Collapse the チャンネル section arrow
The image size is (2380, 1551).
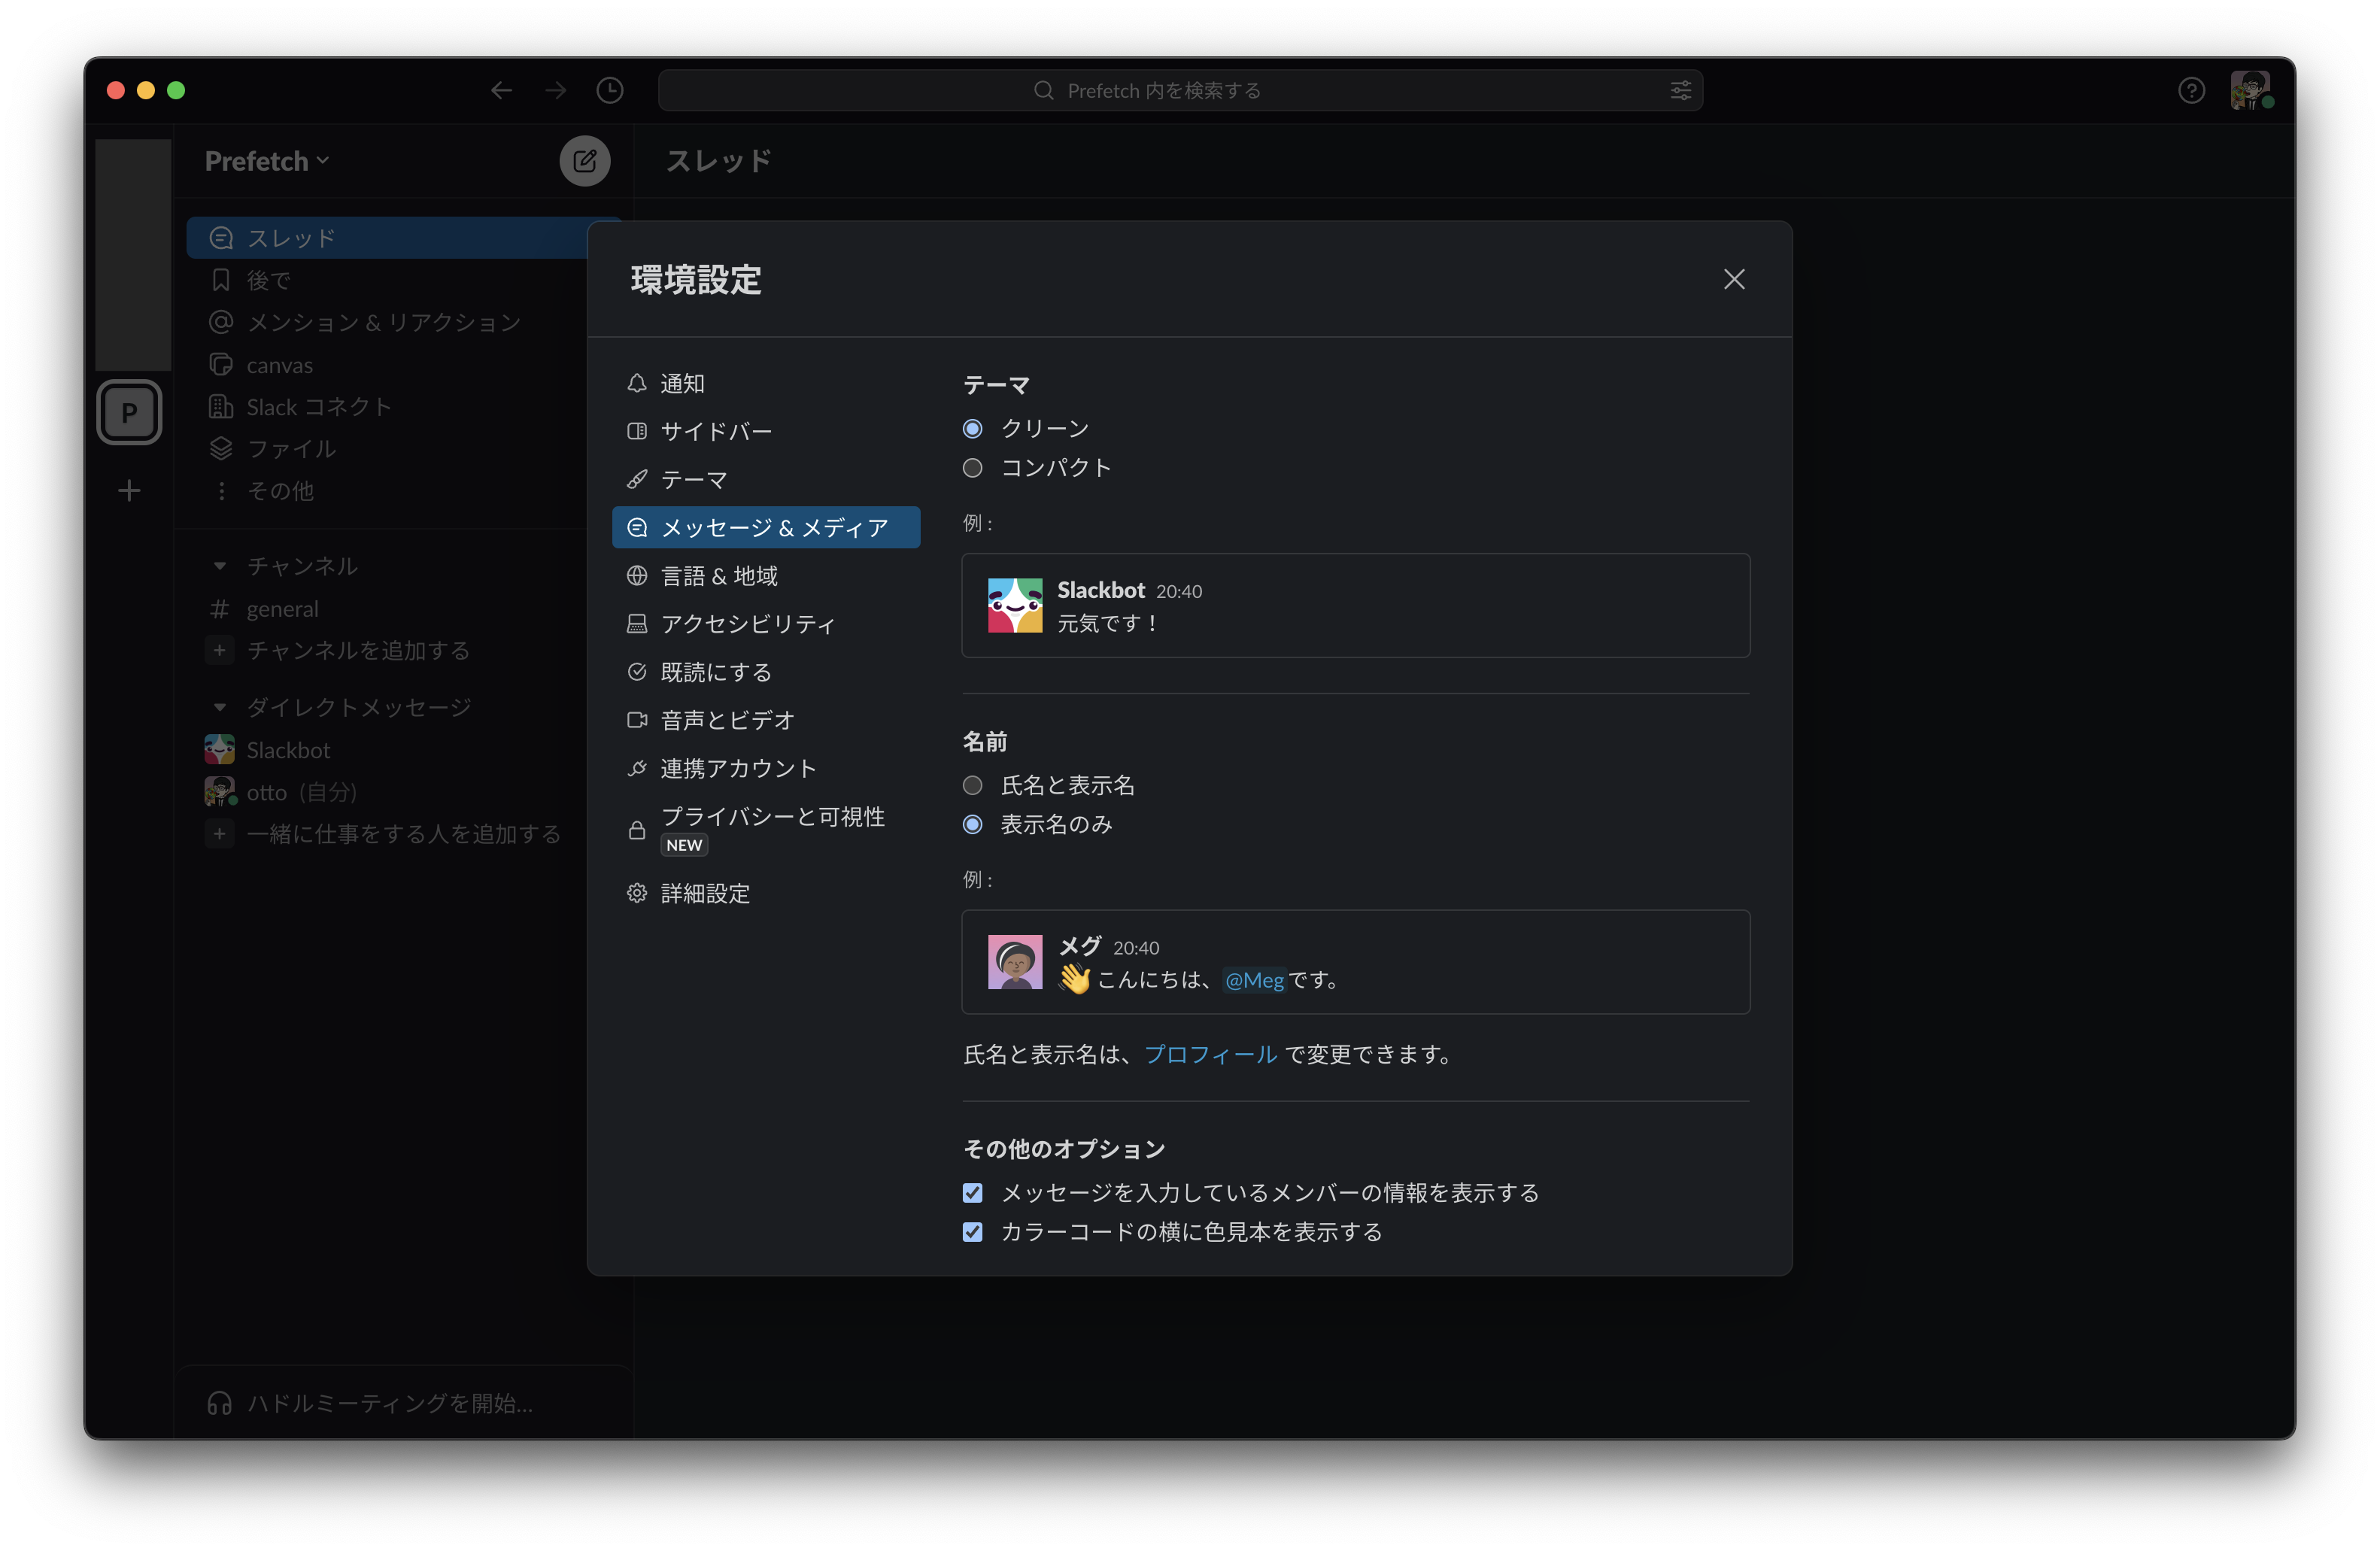(220, 566)
